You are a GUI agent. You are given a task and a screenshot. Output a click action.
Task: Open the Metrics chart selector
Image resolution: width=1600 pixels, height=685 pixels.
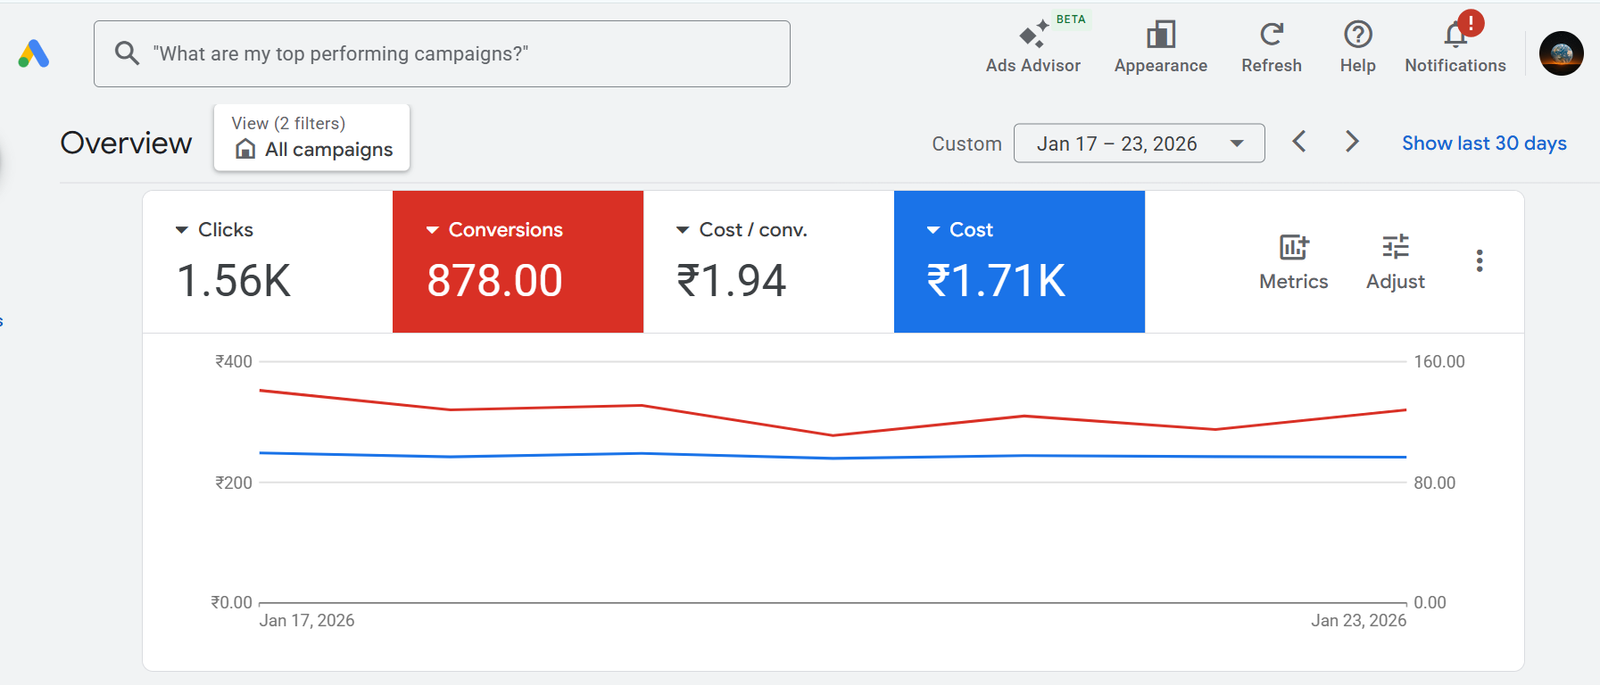point(1293,261)
